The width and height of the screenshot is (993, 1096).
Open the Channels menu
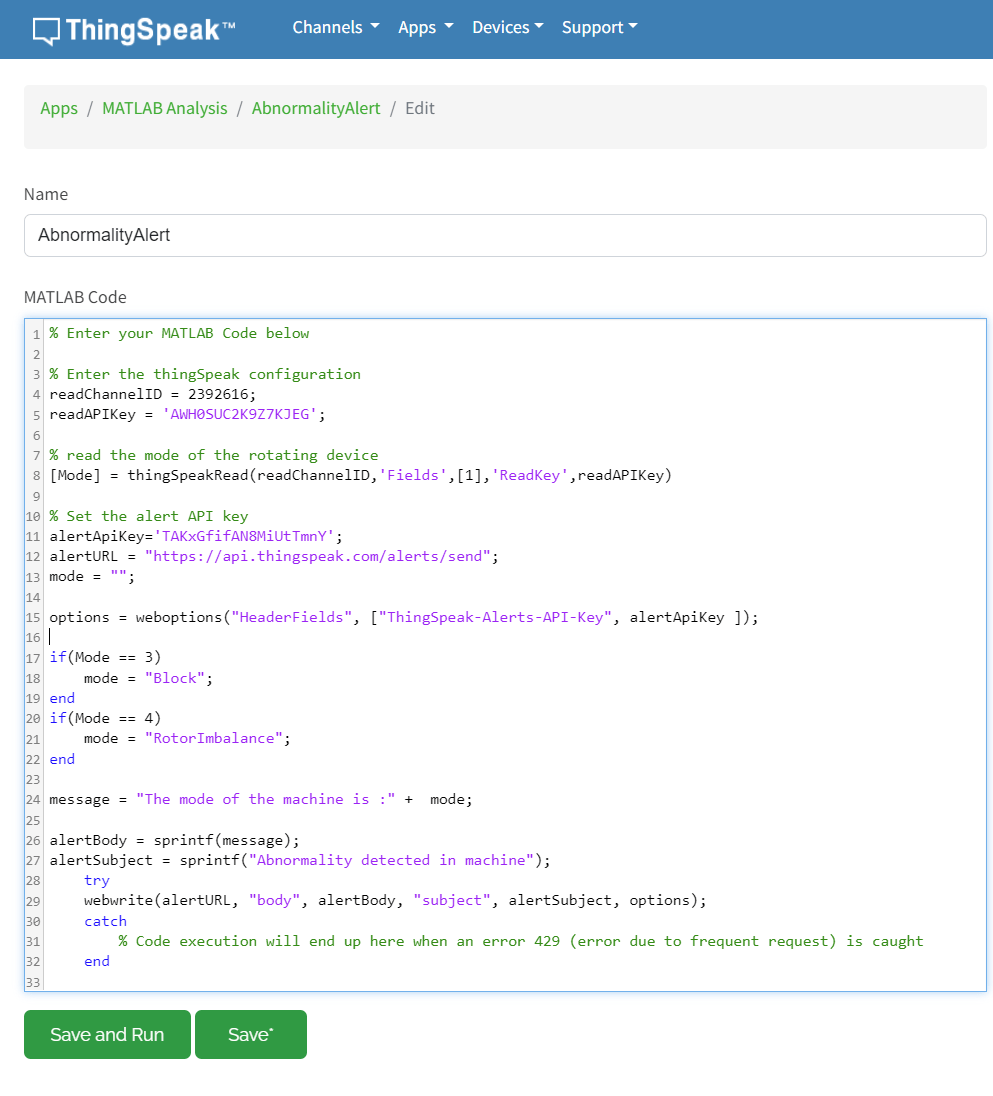pos(327,28)
